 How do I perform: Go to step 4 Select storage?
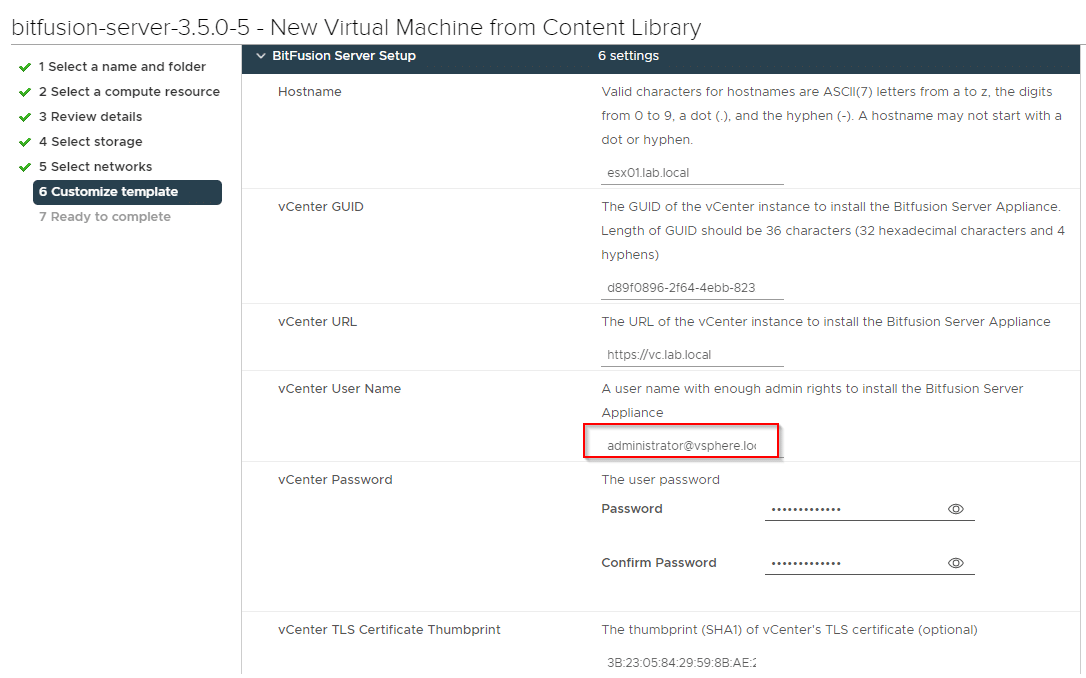[x=90, y=141]
